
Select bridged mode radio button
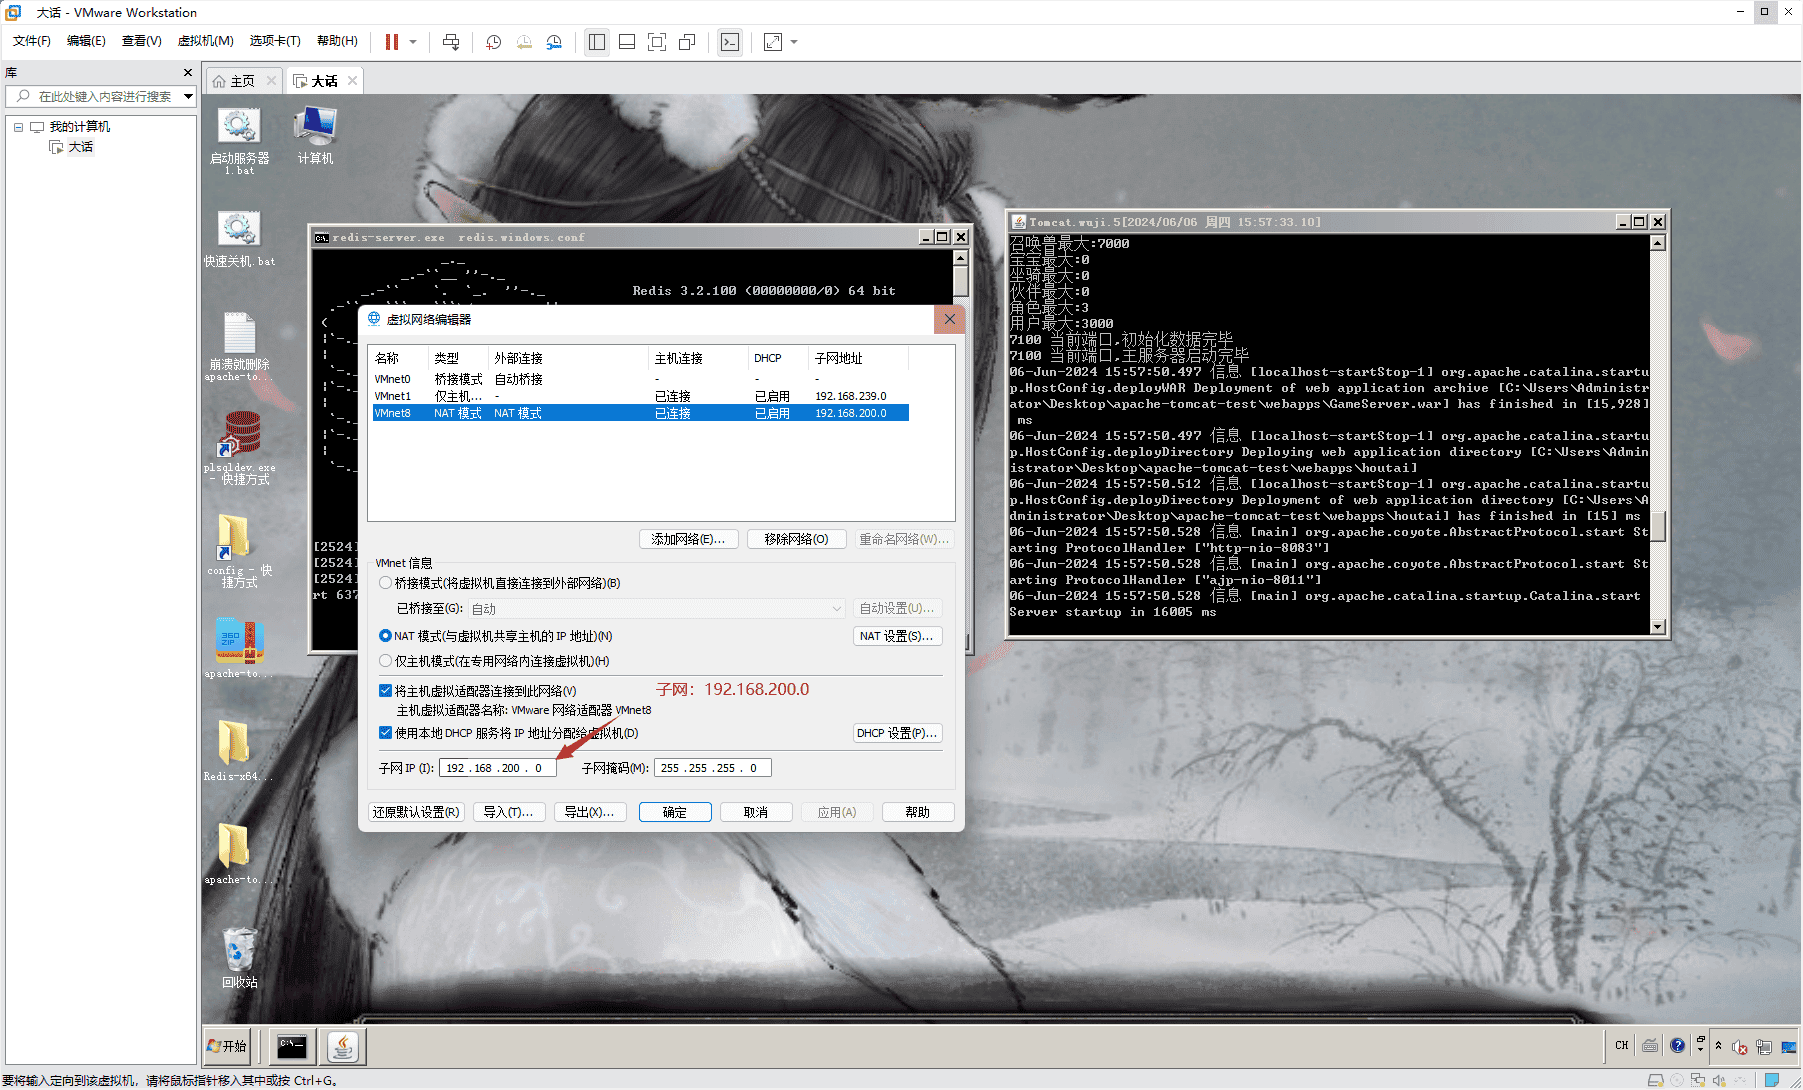[x=386, y=583]
